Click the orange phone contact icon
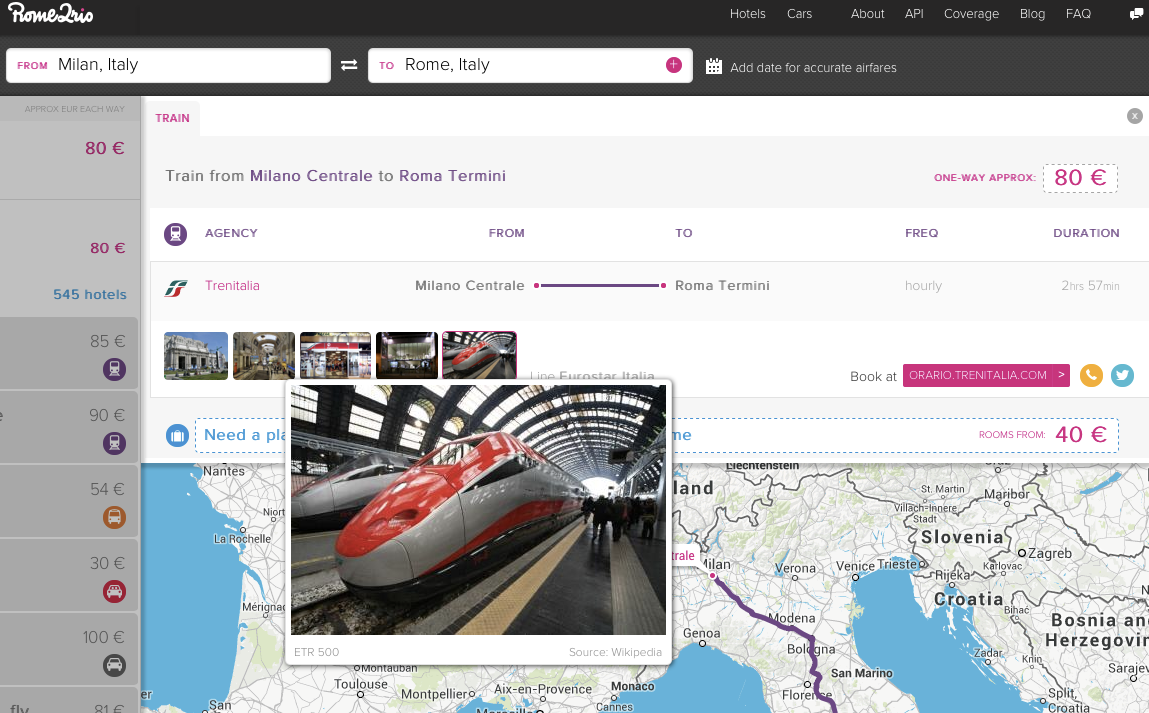1149x713 pixels. (x=1091, y=375)
